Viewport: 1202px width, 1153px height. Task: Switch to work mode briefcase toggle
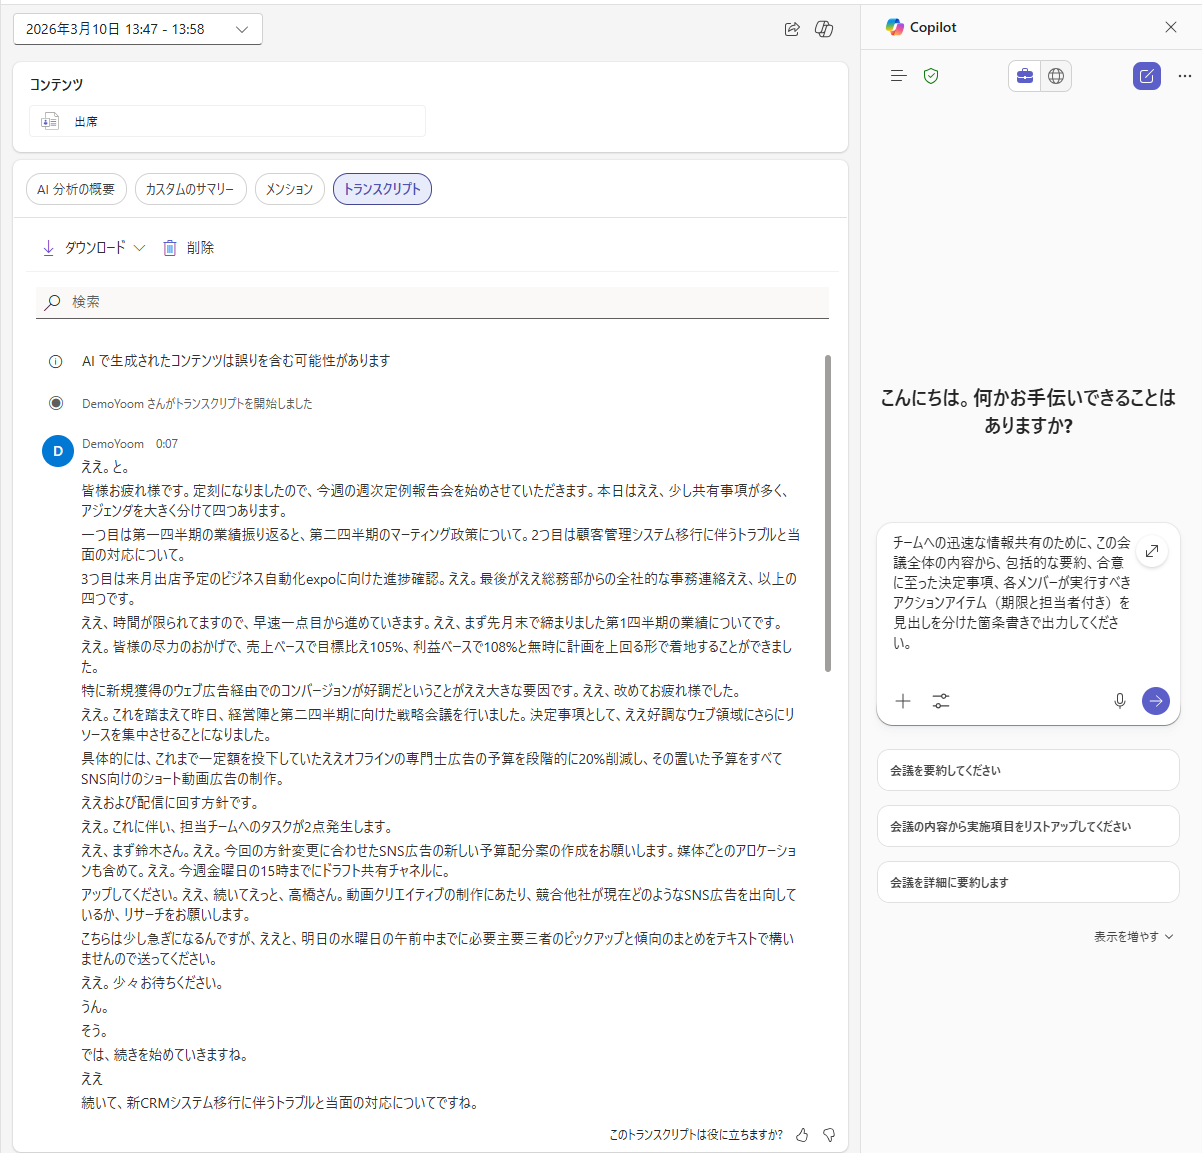coord(1024,76)
